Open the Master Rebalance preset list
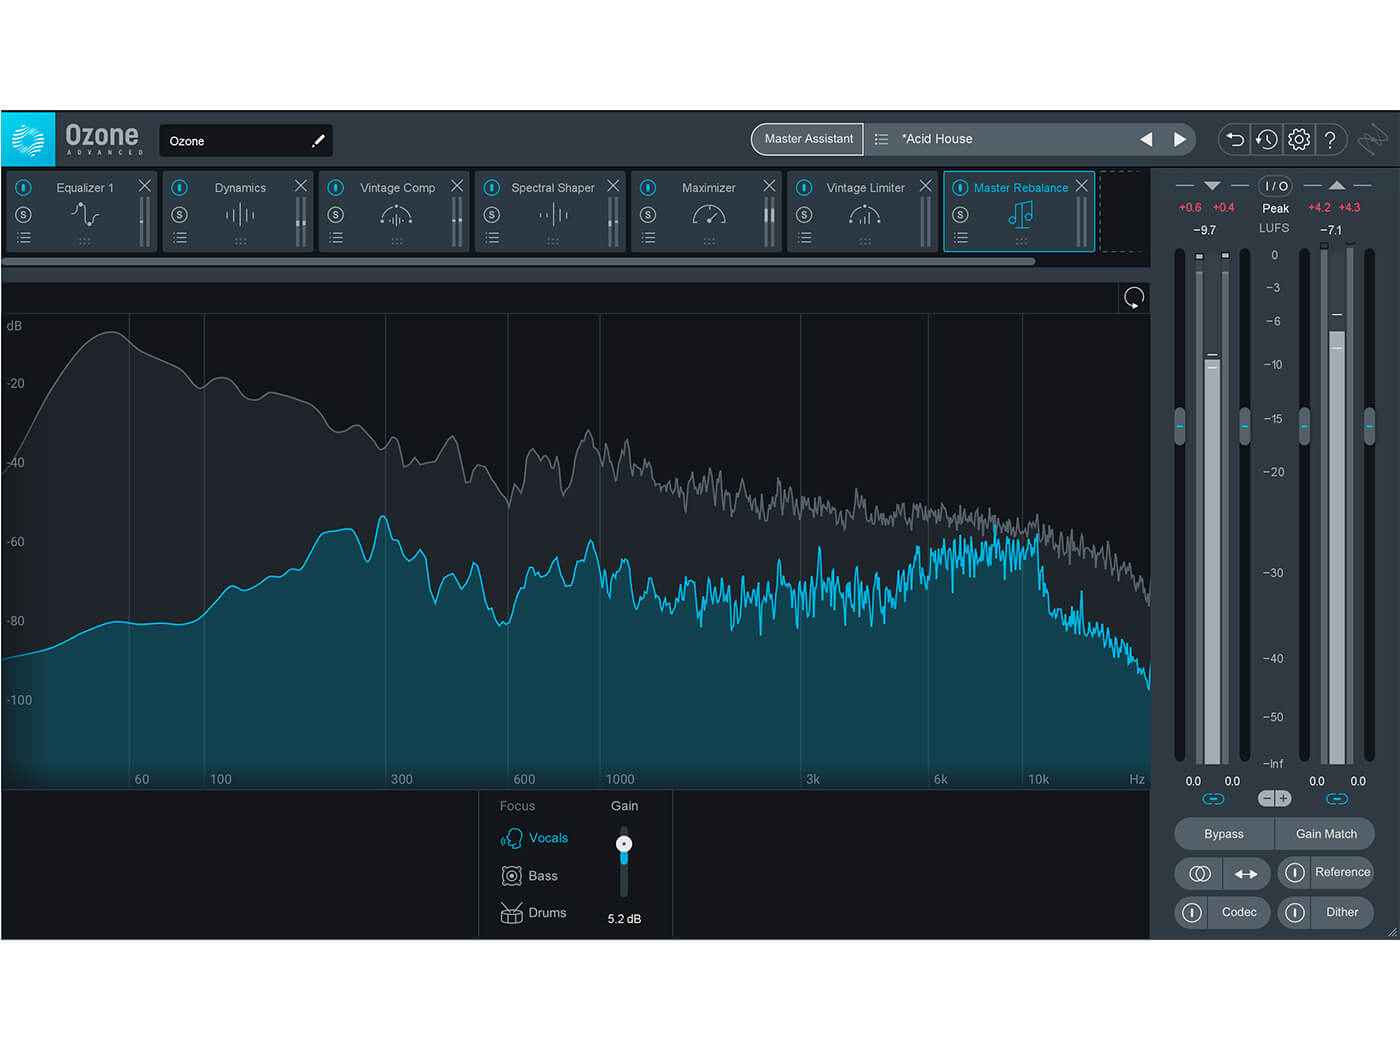 pyautogui.click(x=960, y=238)
